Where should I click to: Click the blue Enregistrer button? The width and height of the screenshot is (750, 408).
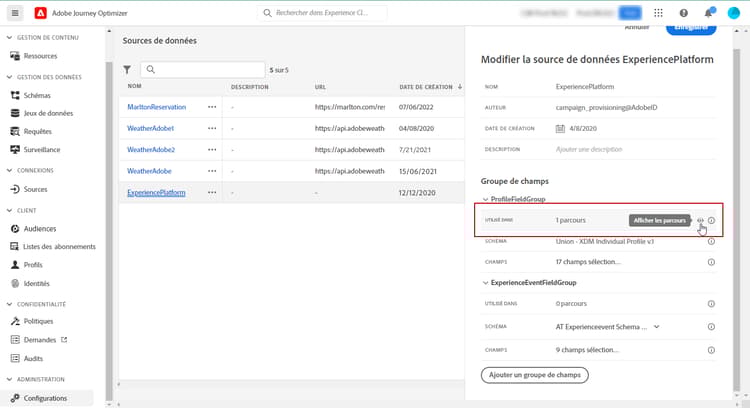[691, 28]
